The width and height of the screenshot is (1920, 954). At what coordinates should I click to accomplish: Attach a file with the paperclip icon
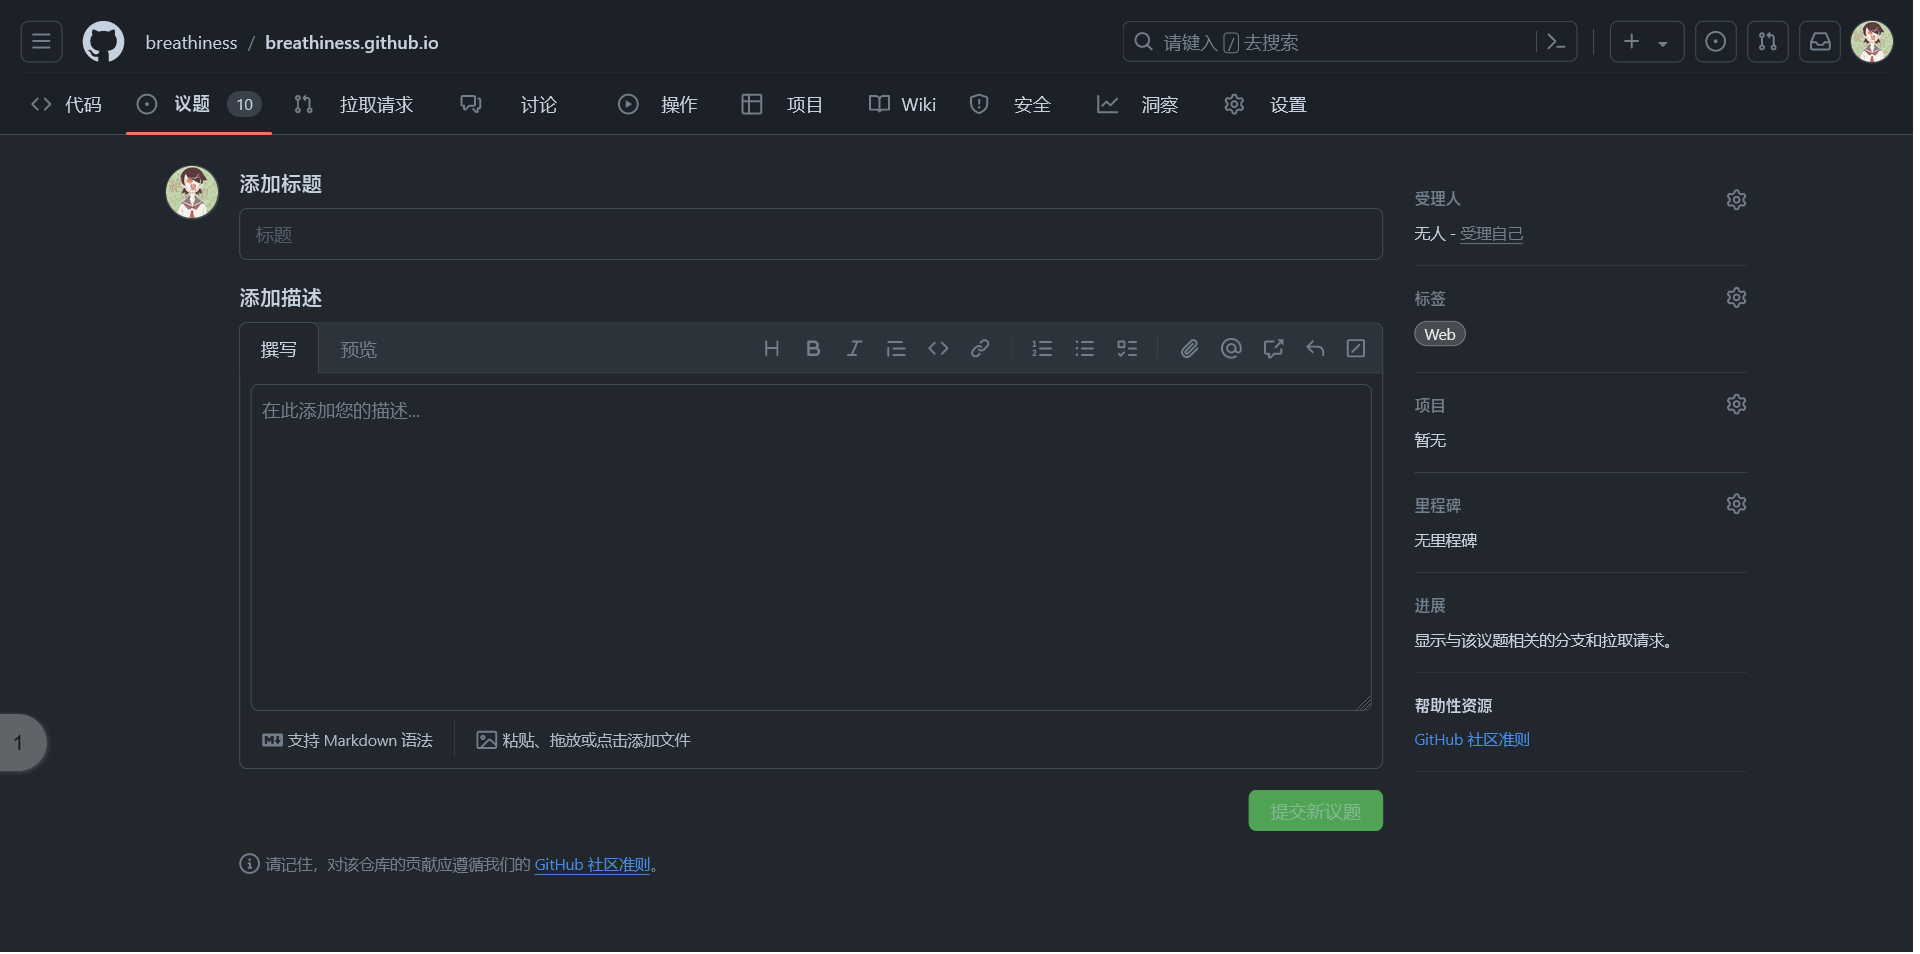(1189, 348)
